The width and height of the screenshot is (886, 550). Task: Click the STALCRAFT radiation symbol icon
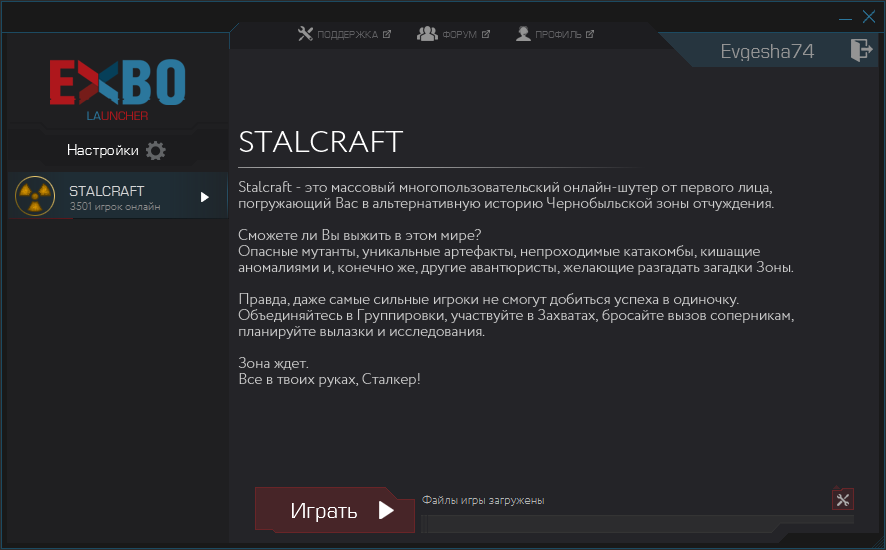point(35,196)
